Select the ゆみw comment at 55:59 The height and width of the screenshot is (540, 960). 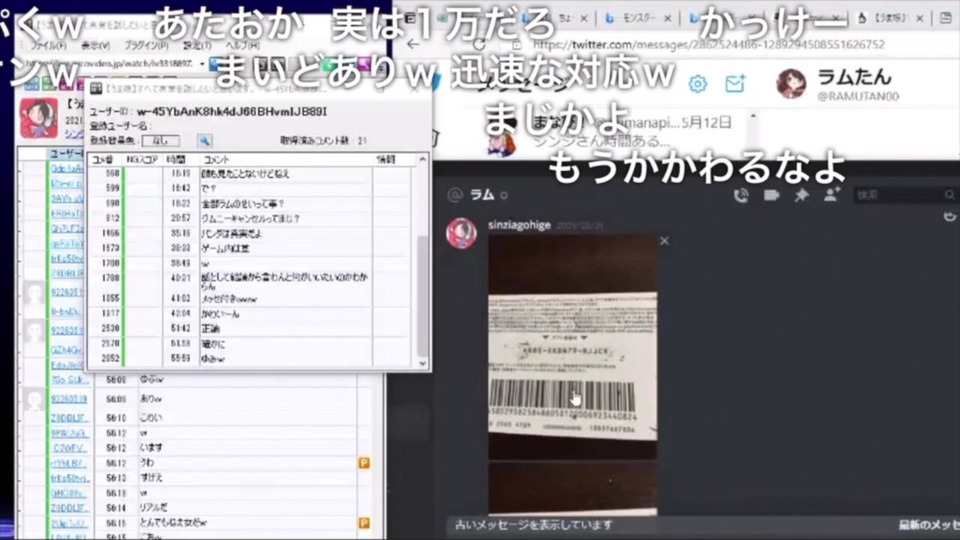pos(251,359)
